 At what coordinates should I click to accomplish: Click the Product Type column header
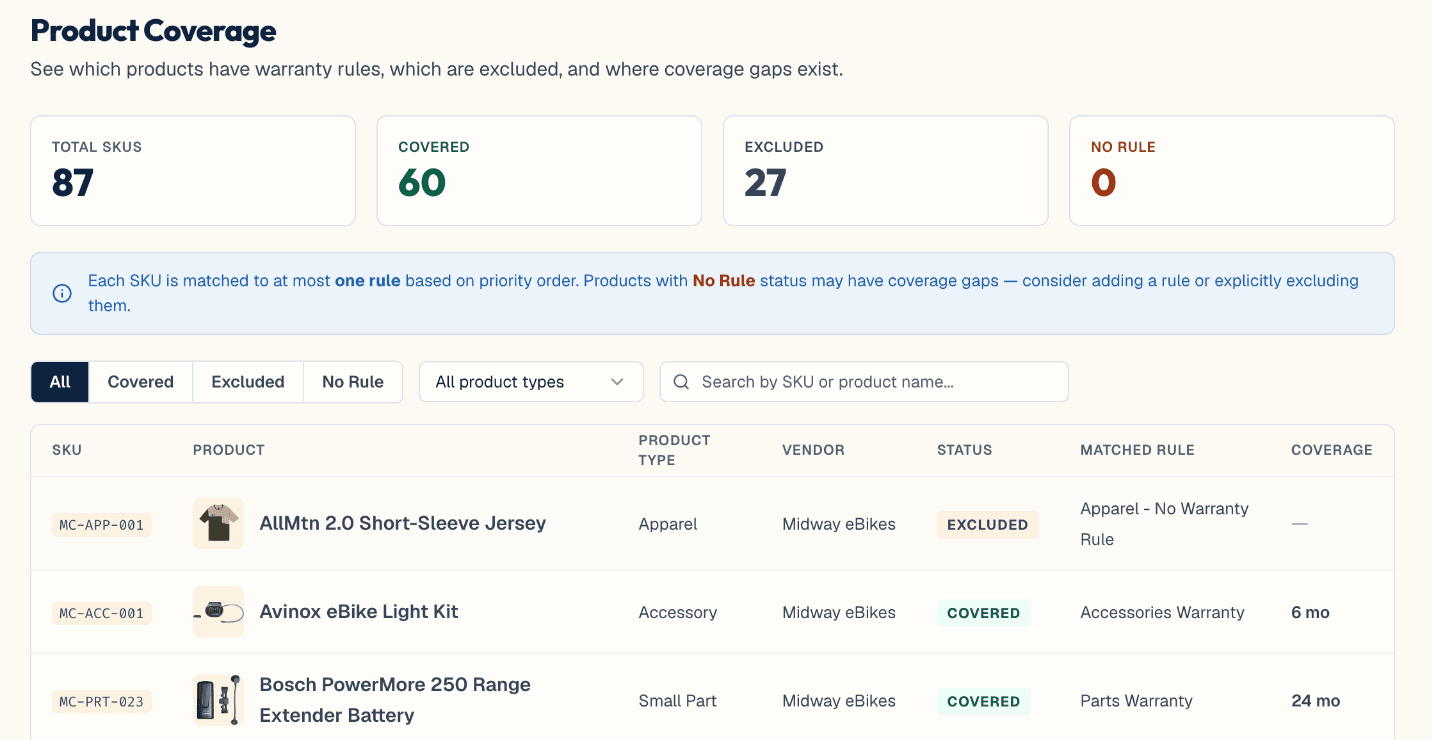[x=675, y=450]
